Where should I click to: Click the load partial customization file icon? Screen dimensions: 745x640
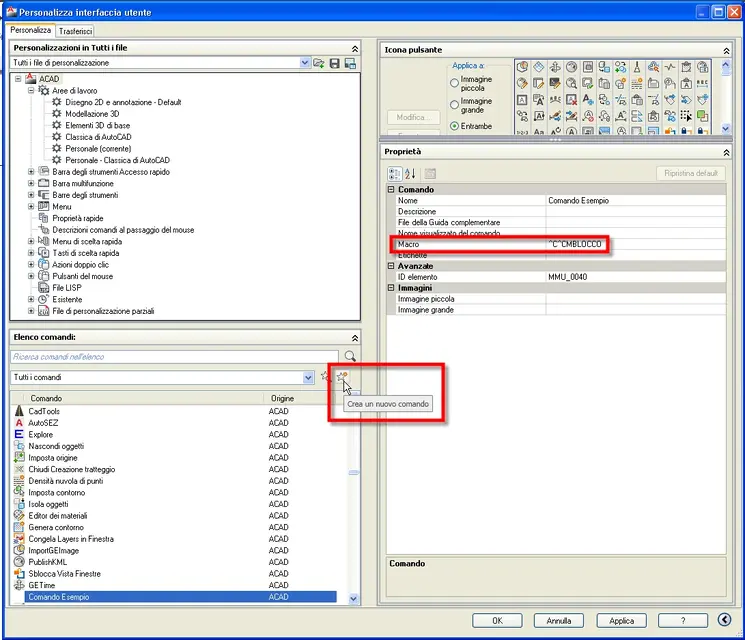(319, 63)
